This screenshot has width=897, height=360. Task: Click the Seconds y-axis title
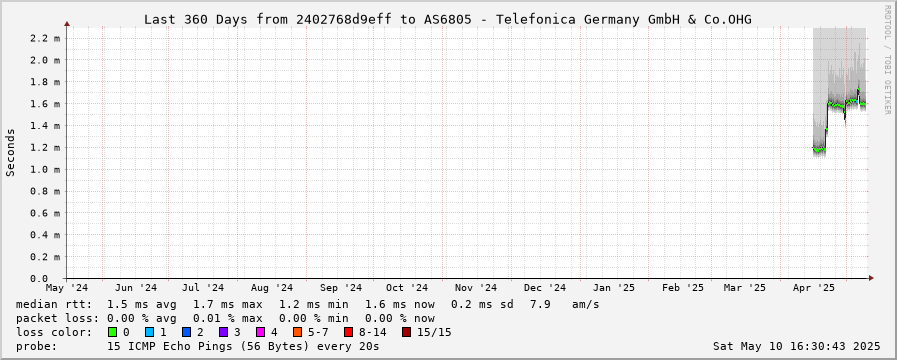tap(10, 152)
